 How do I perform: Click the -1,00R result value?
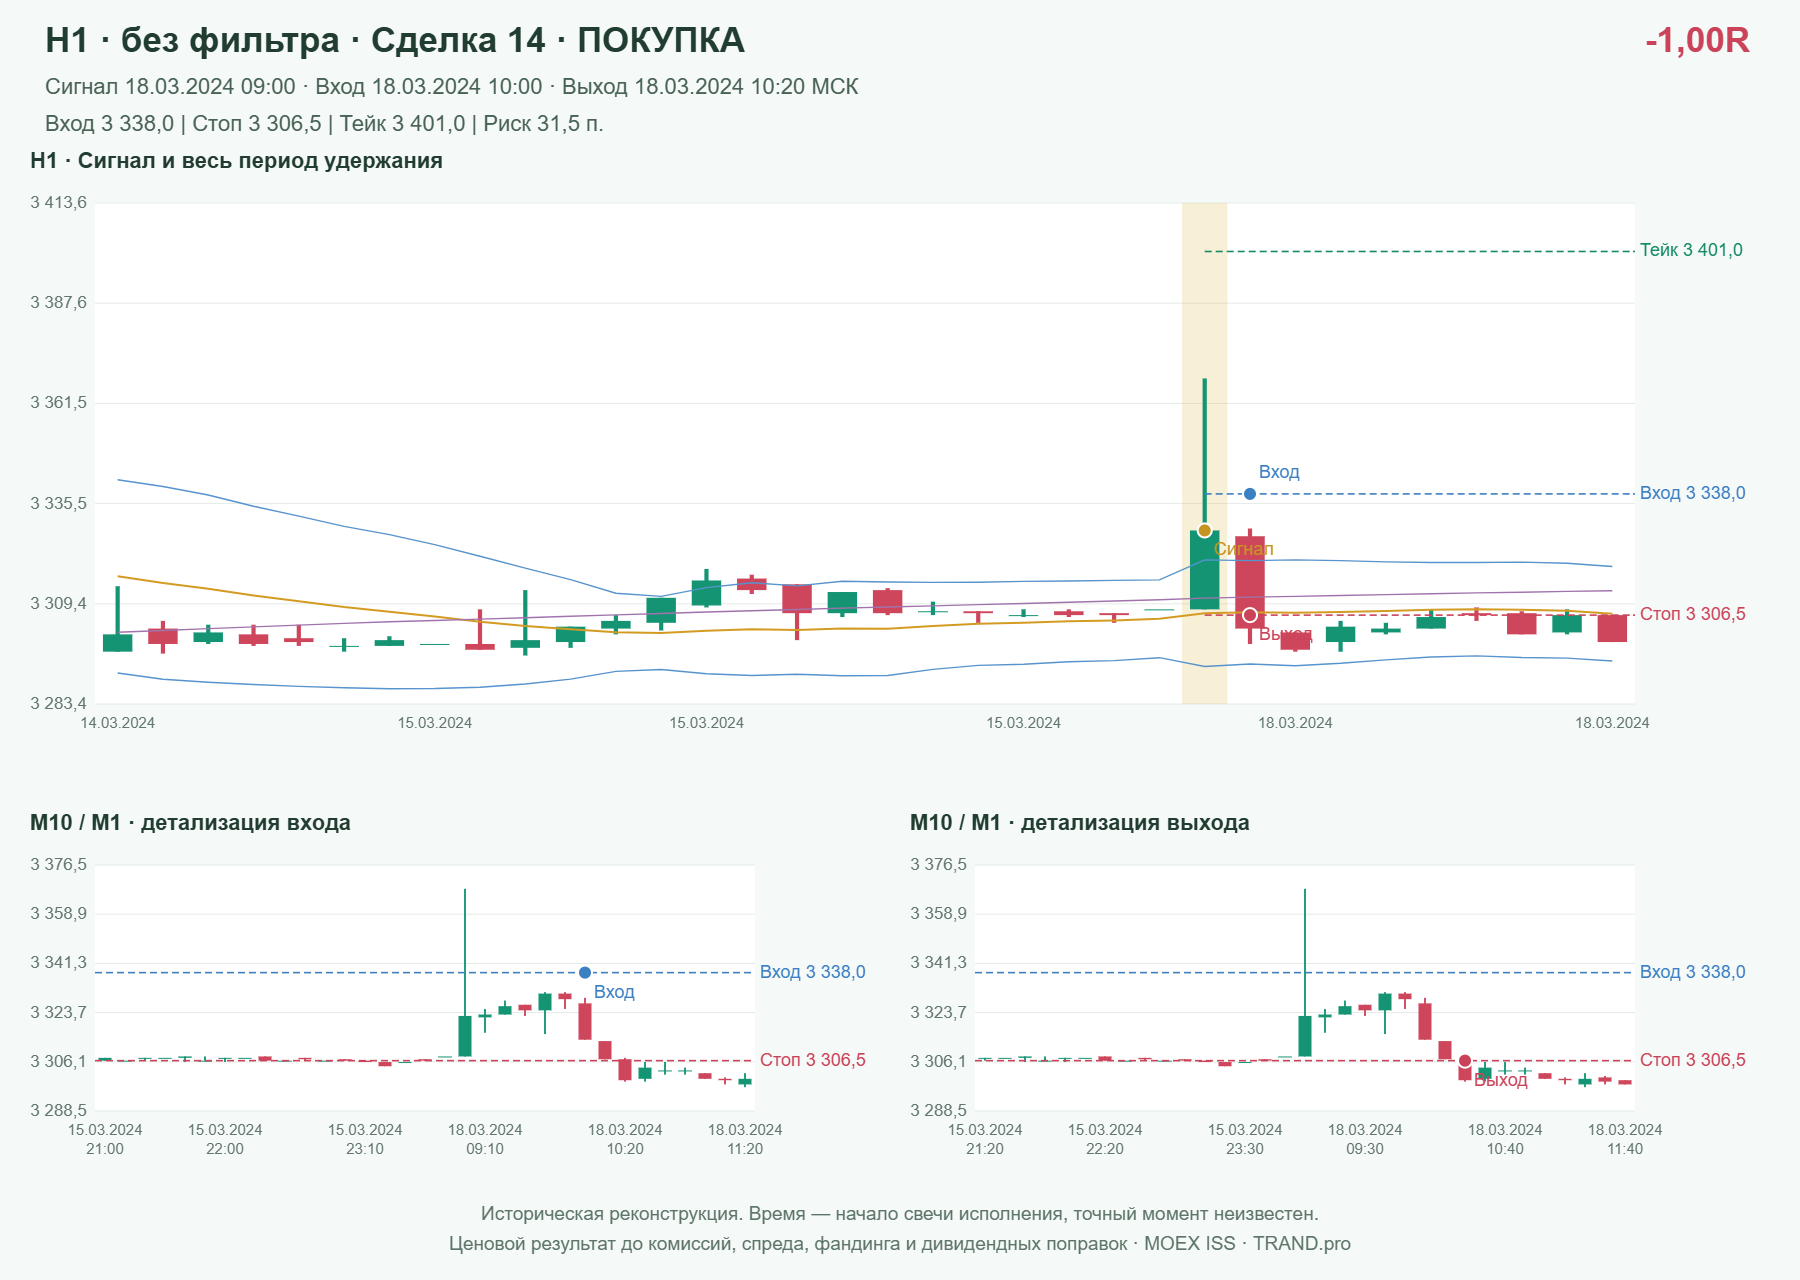1697,40
